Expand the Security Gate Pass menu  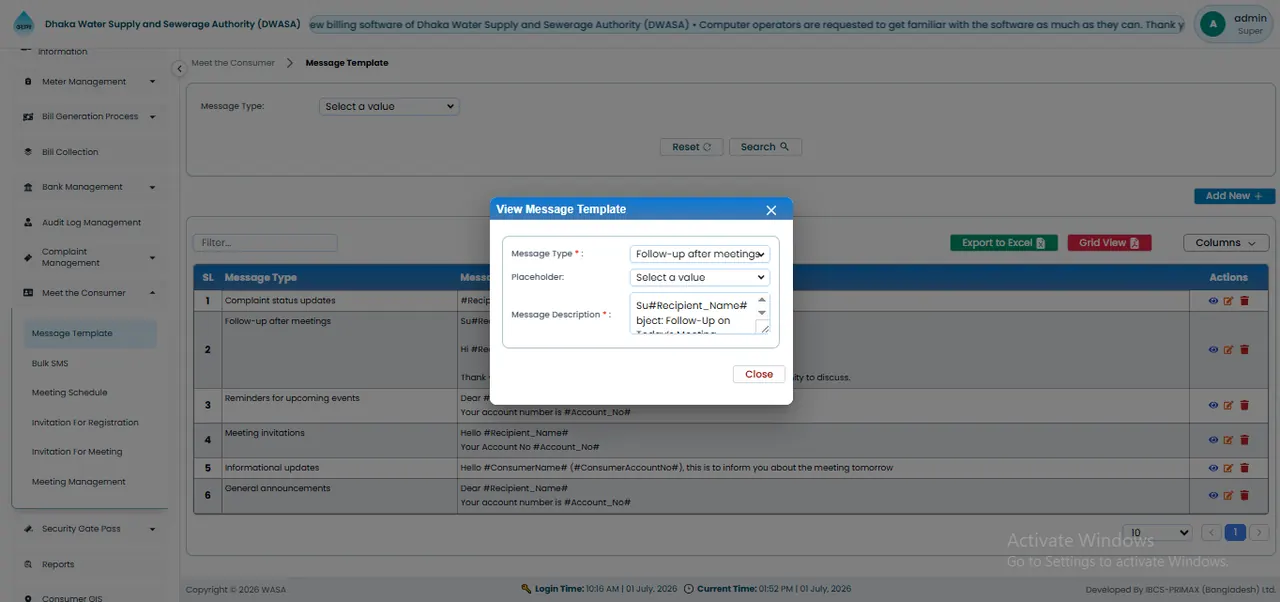tap(90, 529)
